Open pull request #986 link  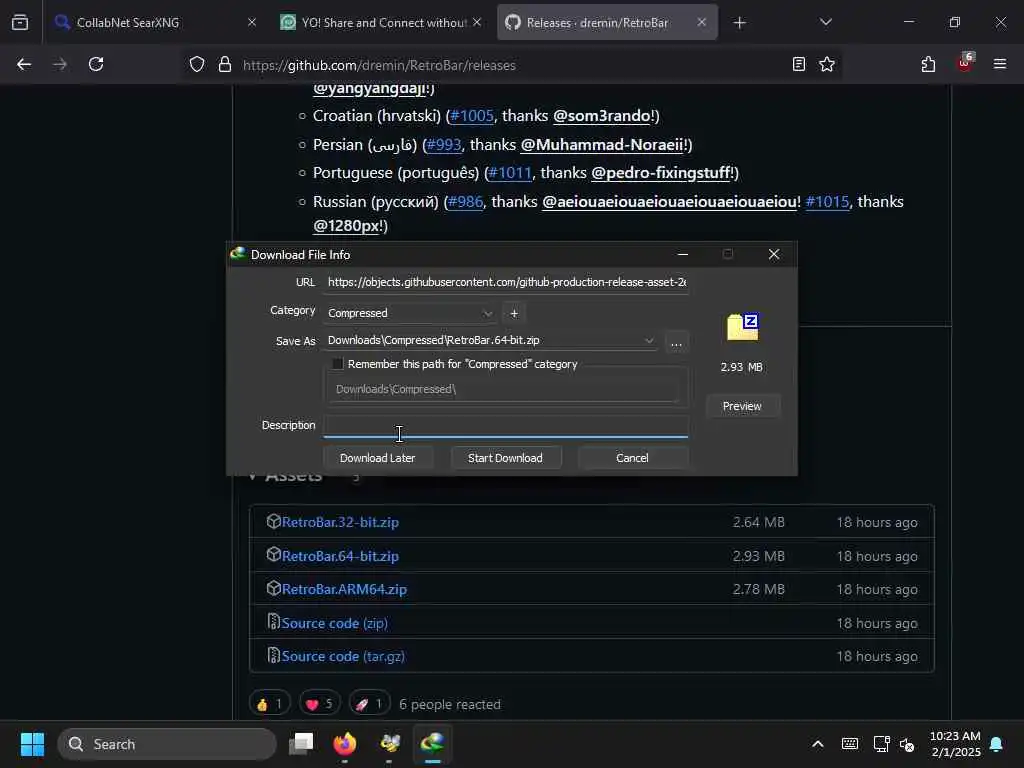(x=466, y=201)
